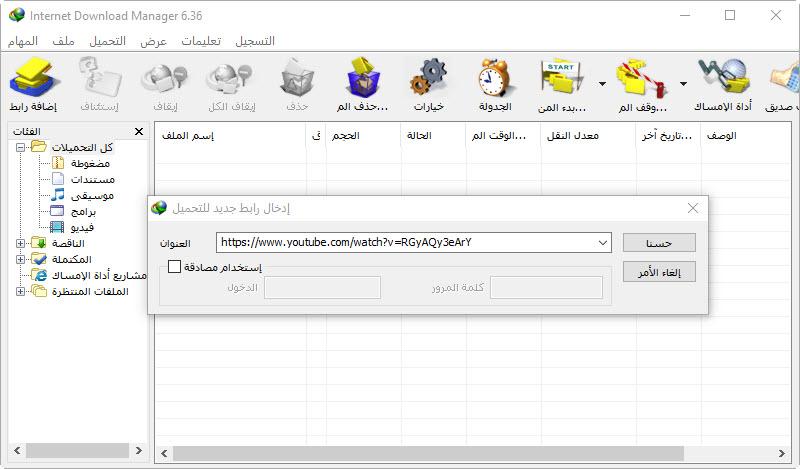Minimize the Internet Download Manager window
This screenshot has width=800, height=469.
click(x=685, y=15)
